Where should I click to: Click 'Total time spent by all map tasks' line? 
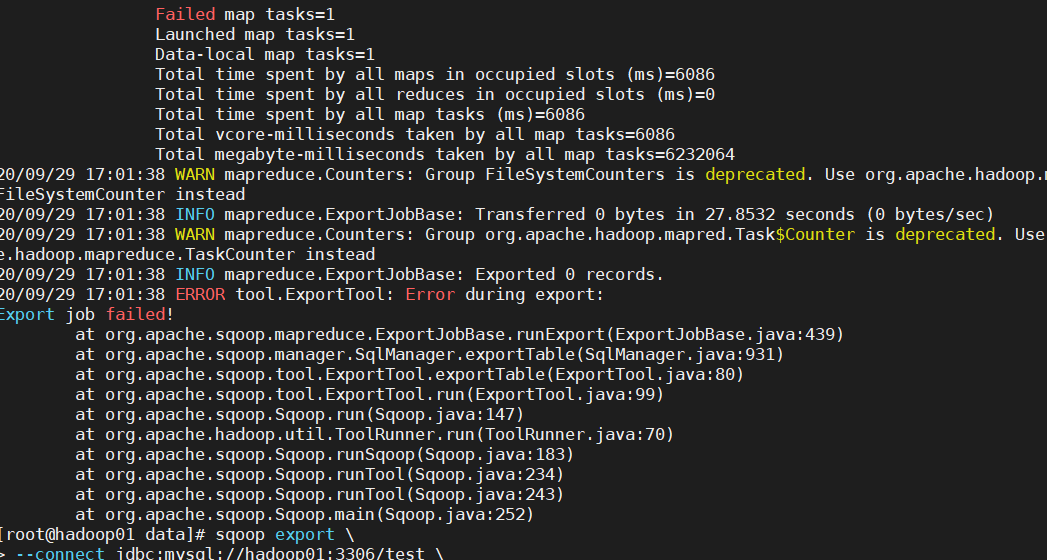point(370,114)
